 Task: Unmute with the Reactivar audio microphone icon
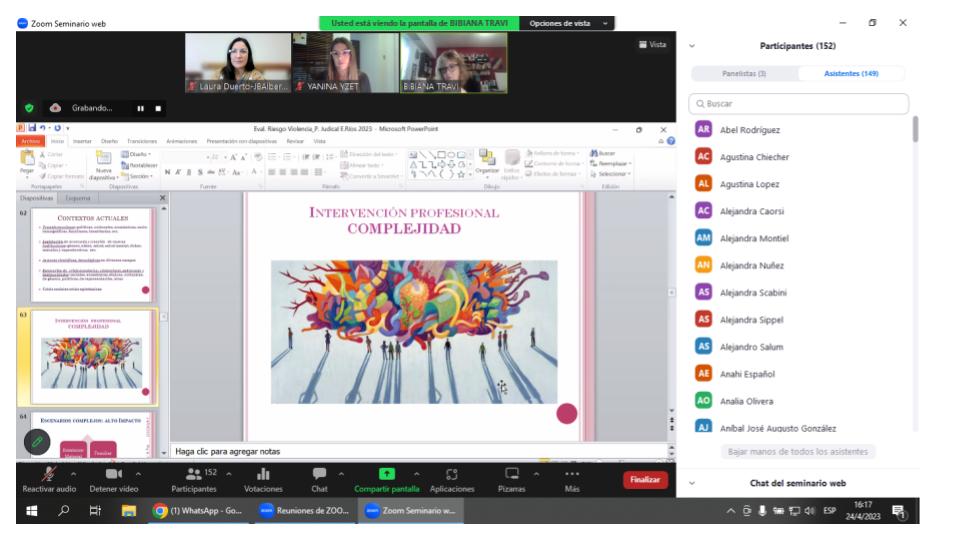click(49, 474)
